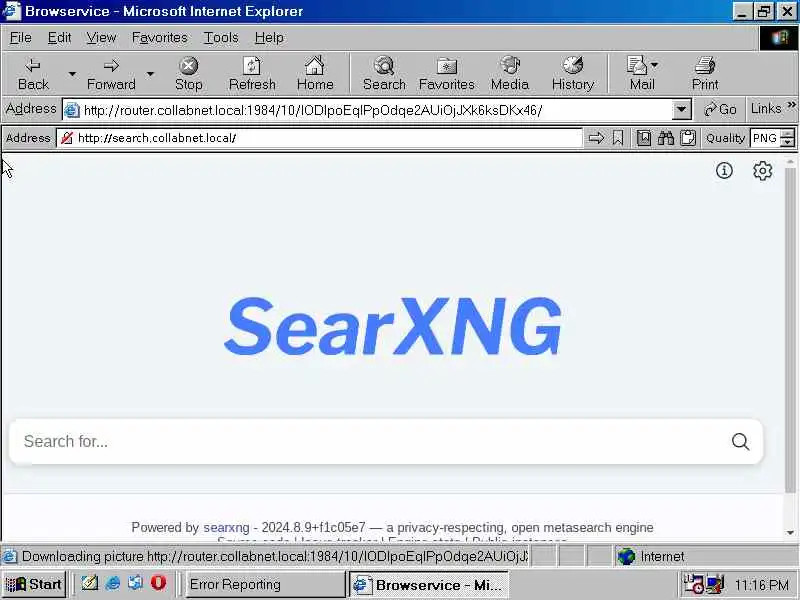This screenshot has height=600, width=800.
Task: Switch to the Error Reporting taskbar window
Action: (264, 584)
